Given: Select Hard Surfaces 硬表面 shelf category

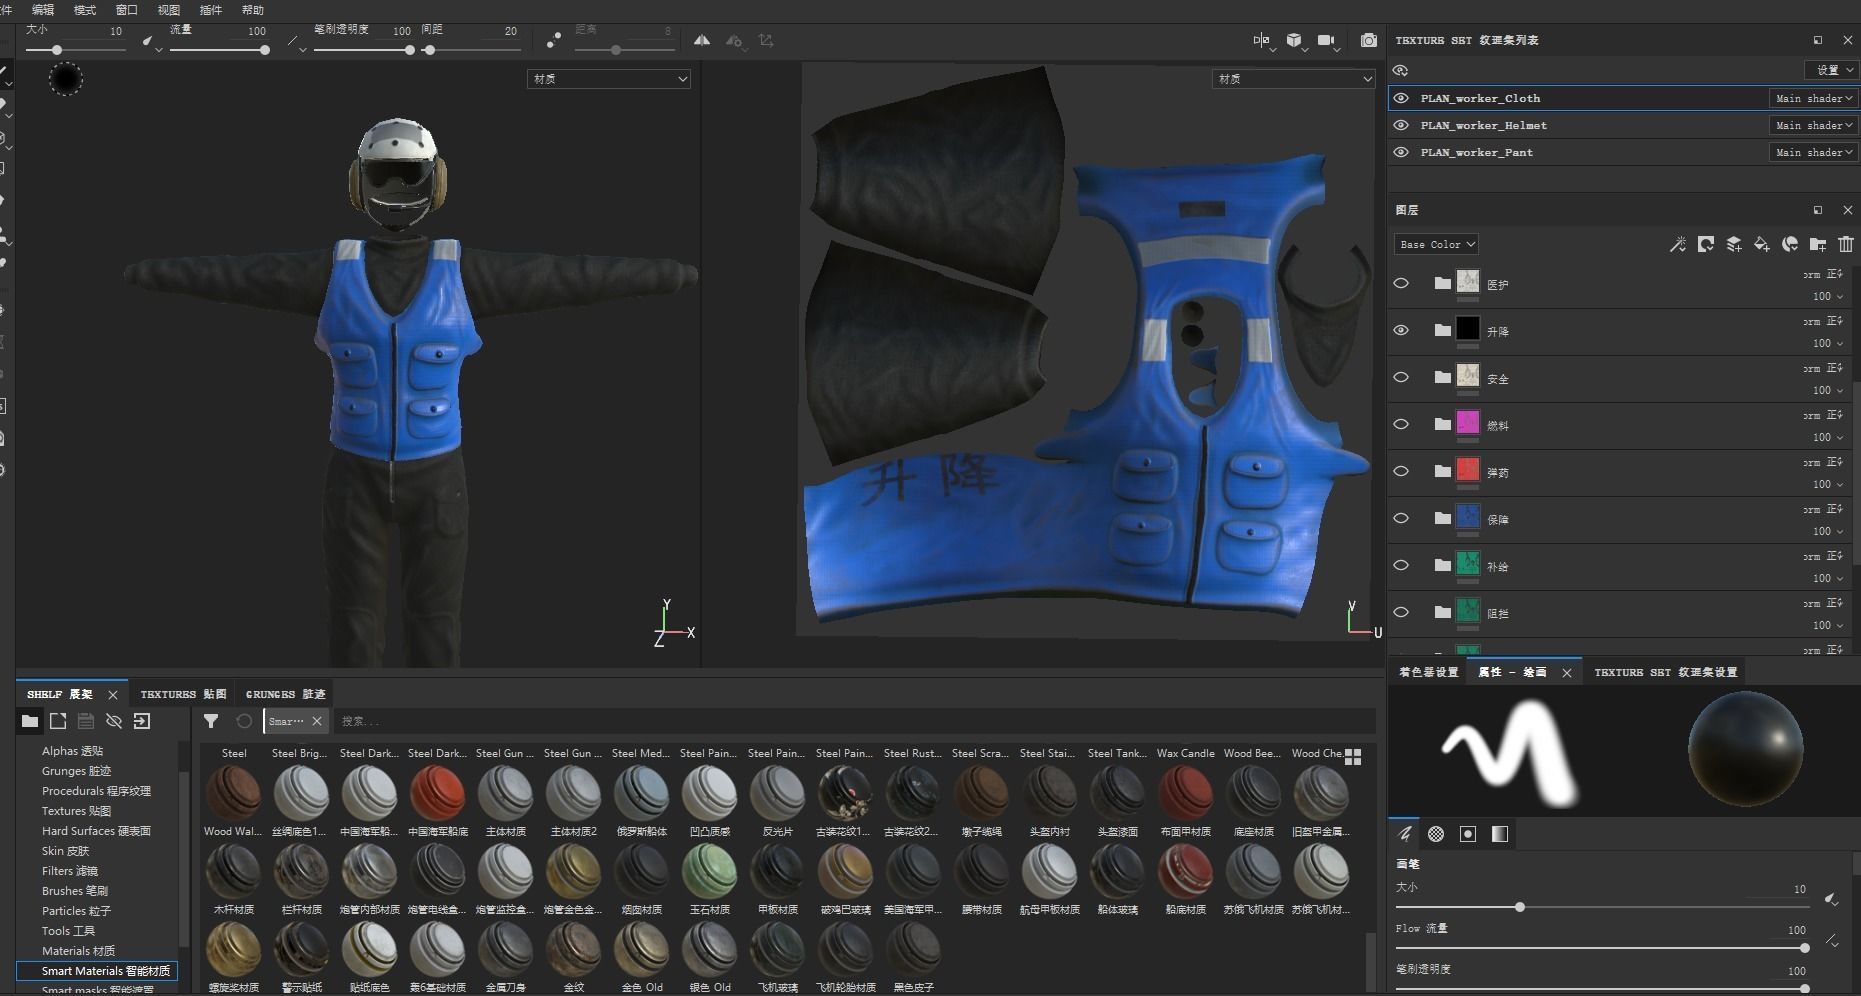Looking at the screenshot, I should pyautogui.click(x=96, y=831).
